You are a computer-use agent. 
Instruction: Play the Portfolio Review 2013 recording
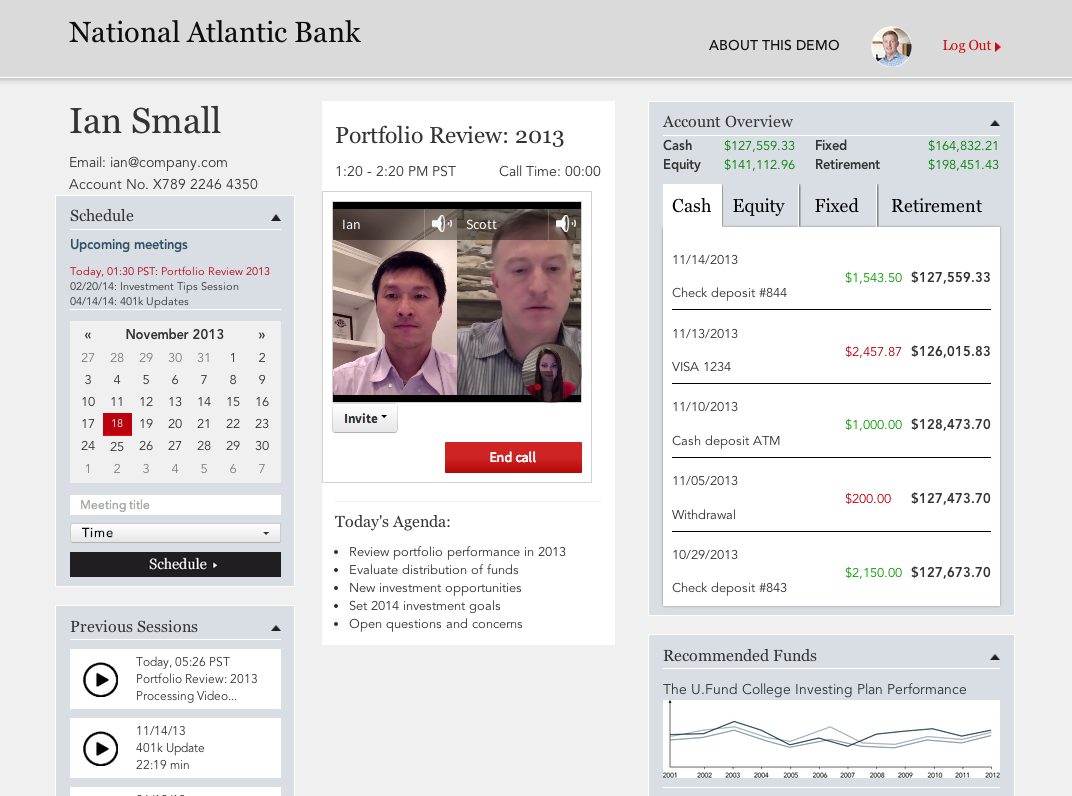tap(100, 680)
